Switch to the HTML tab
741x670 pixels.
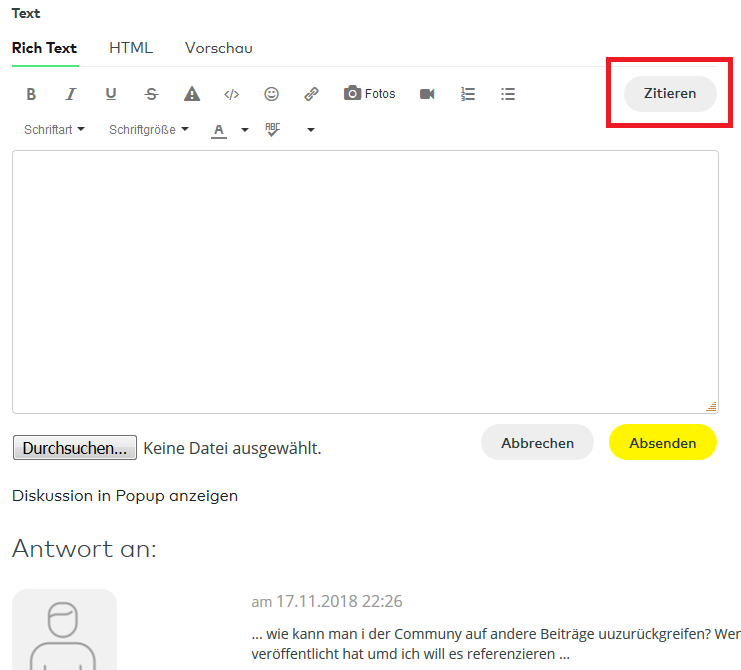131,48
